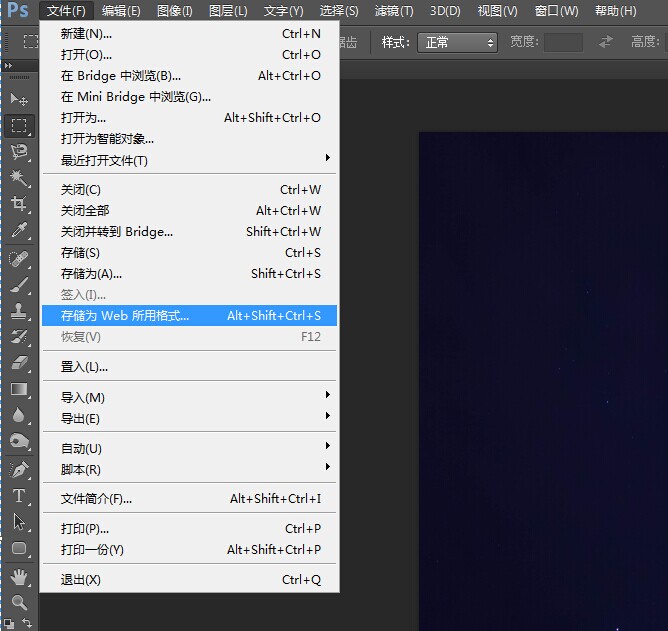Open the 样式 (Style) dropdown

click(x=458, y=43)
